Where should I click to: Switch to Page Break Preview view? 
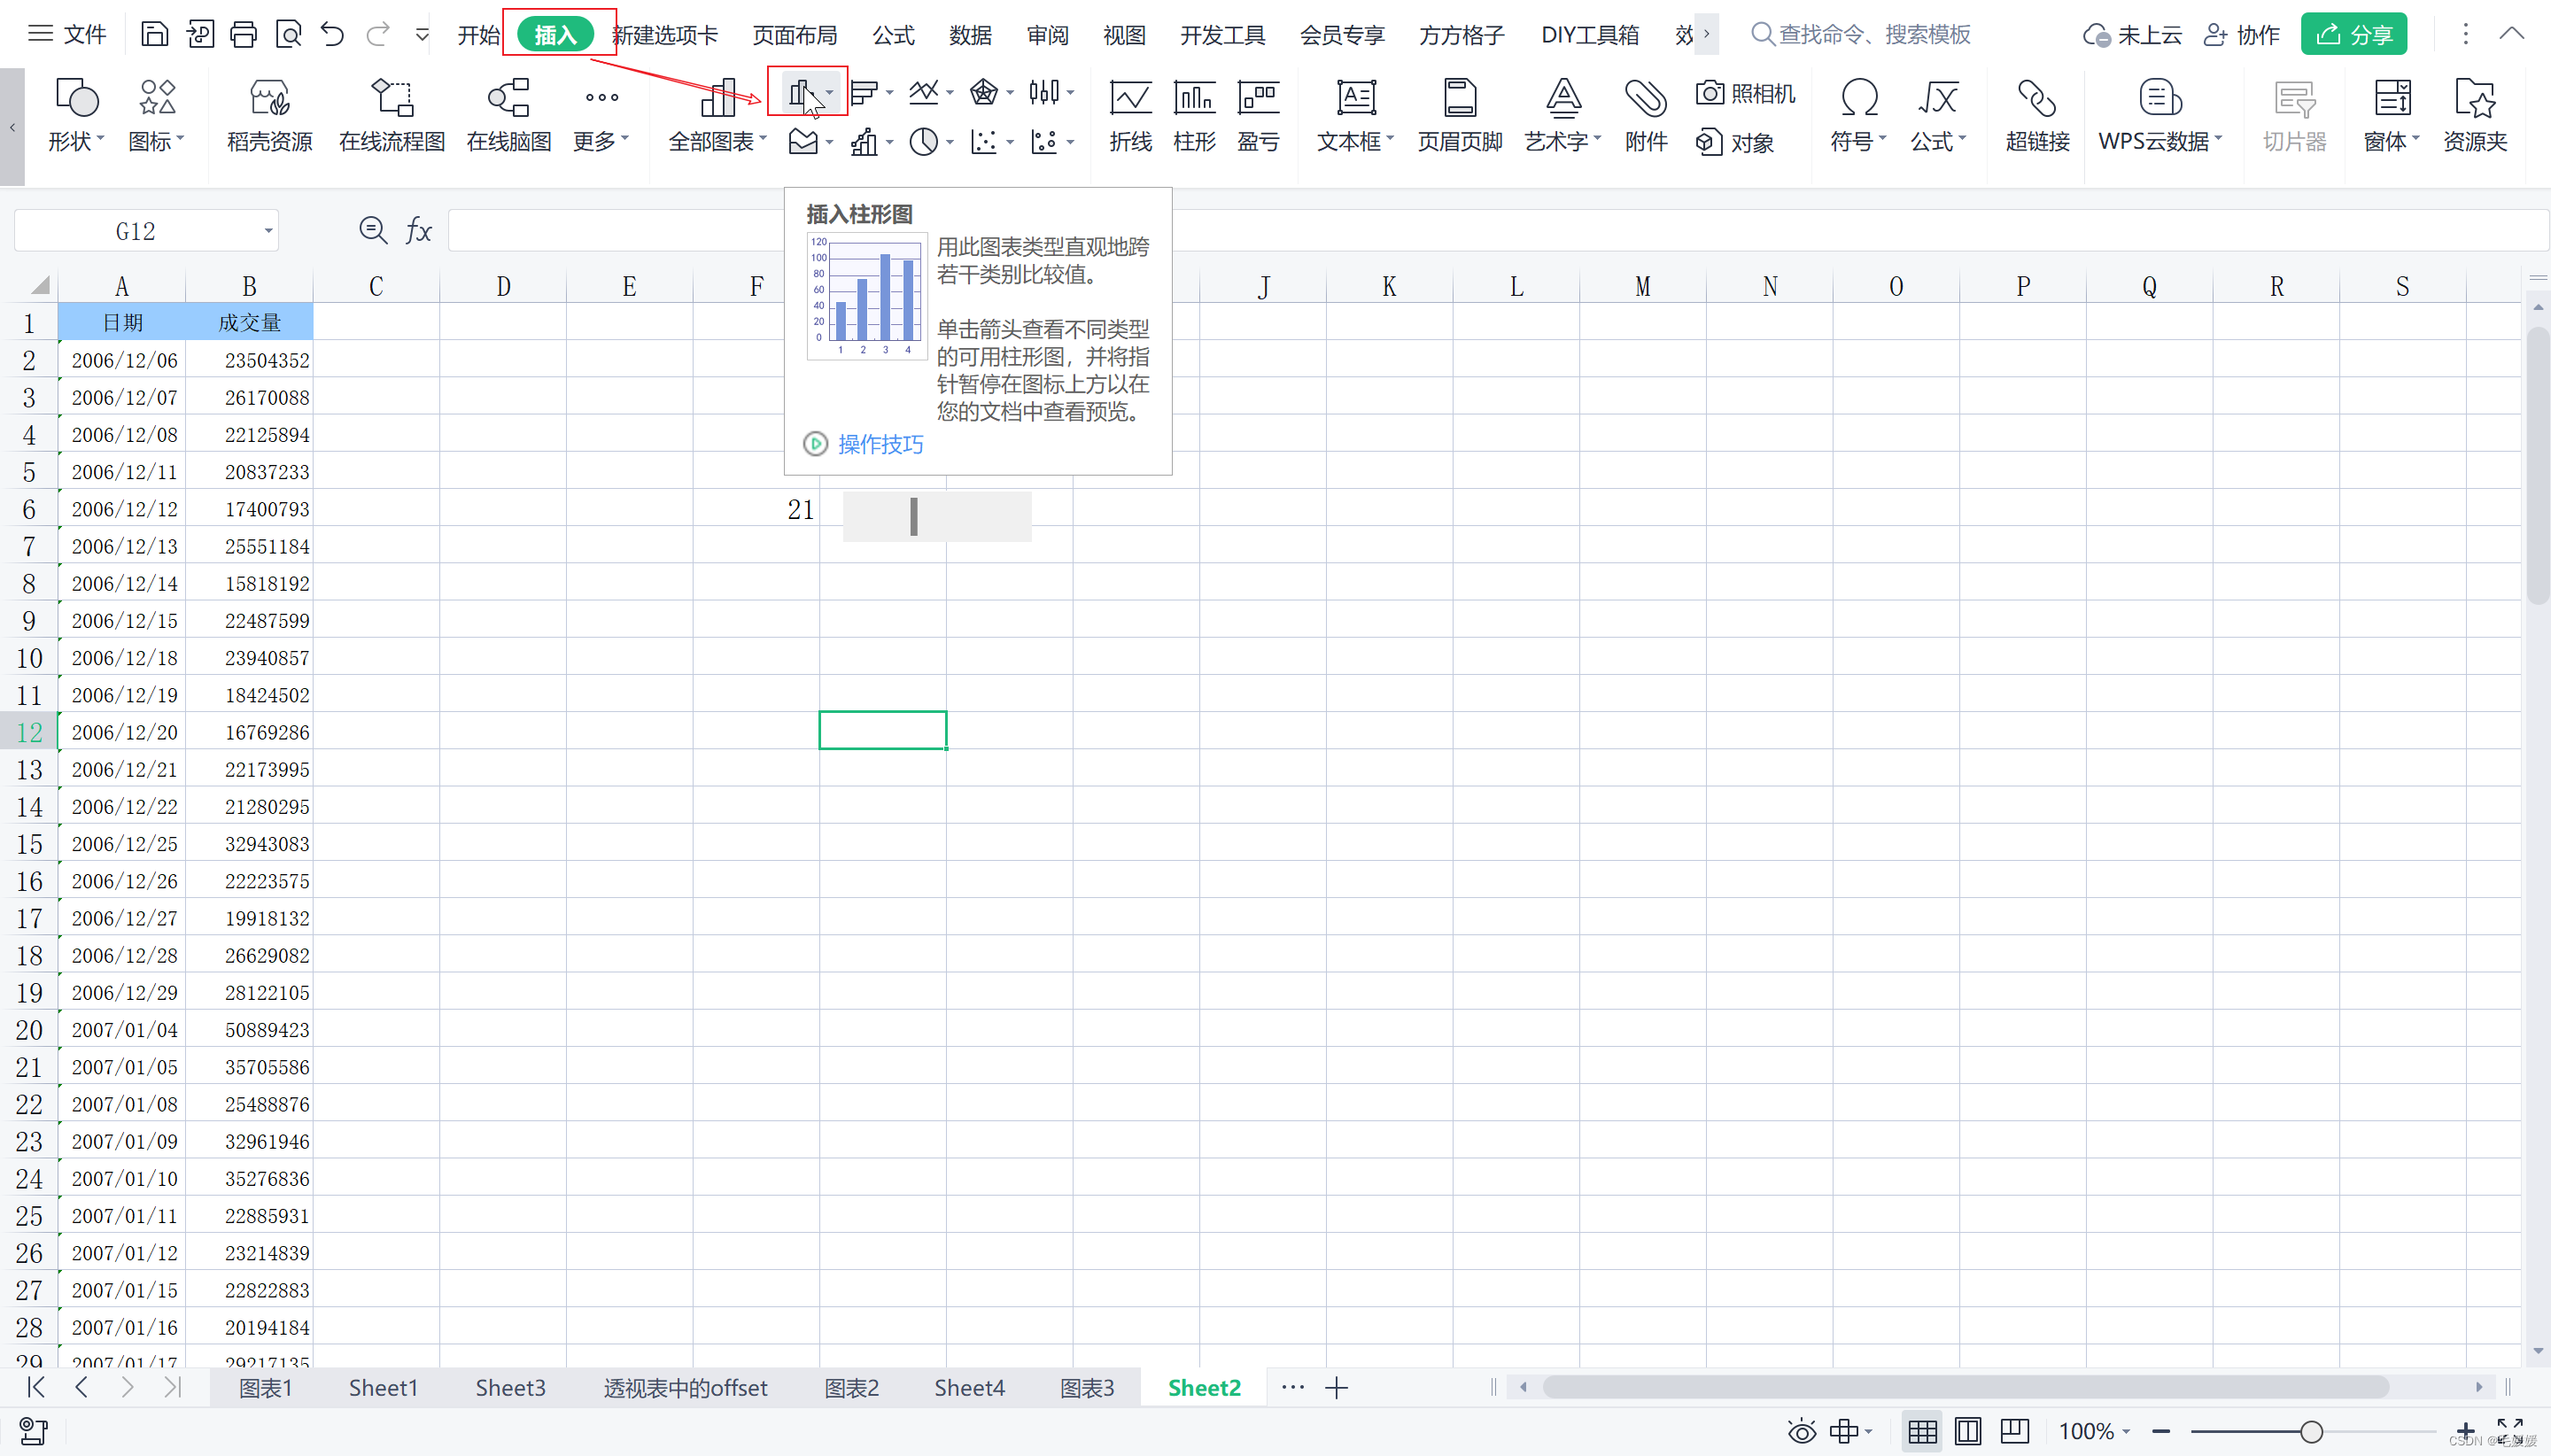point(2015,1431)
